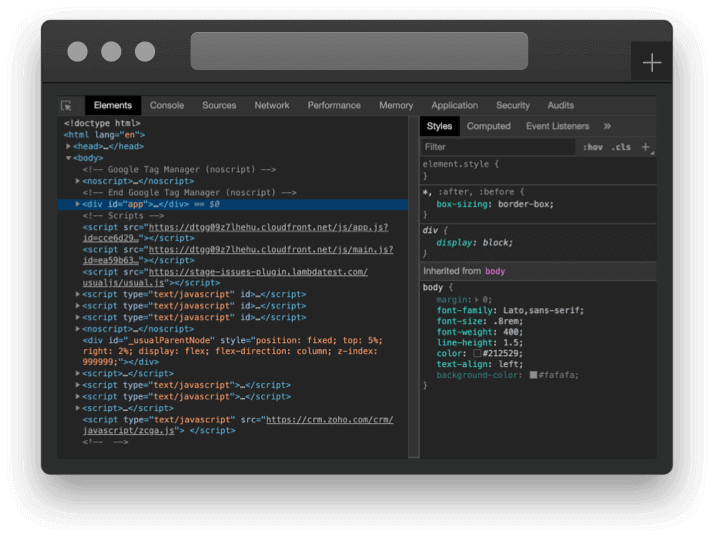Expand the margin shorthand property arrow
This screenshot has width=714, height=537.
(475, 299)
